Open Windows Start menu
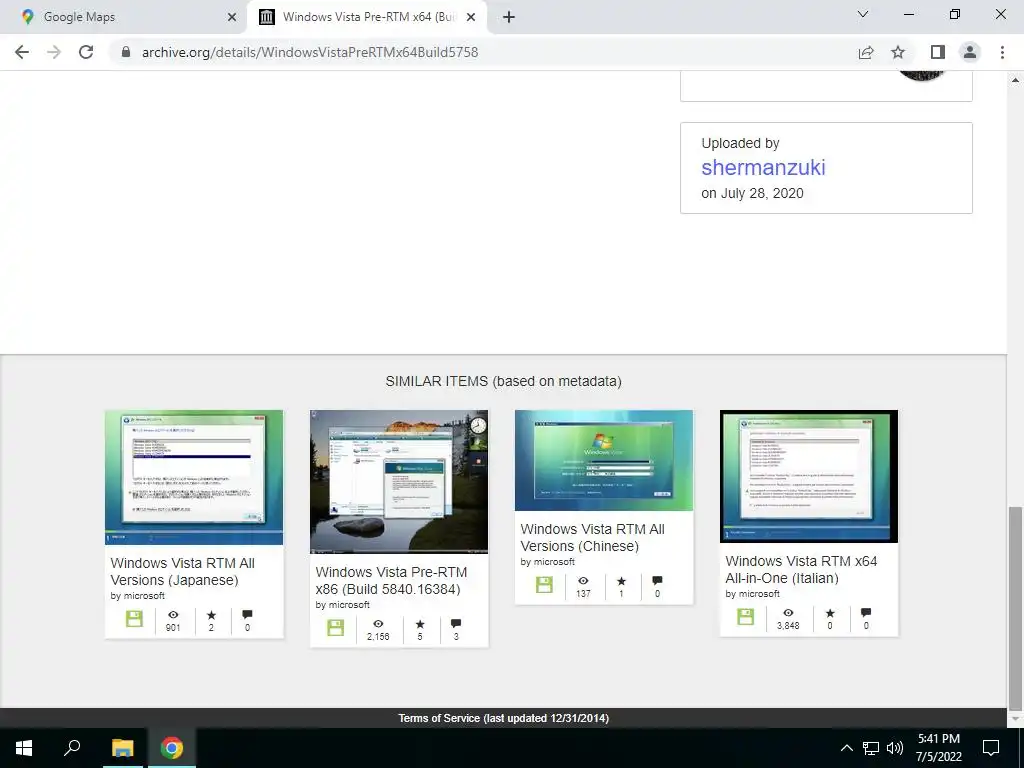This screenshot has width=1024, height=768. pyautogui.click(x=24, y=748)
